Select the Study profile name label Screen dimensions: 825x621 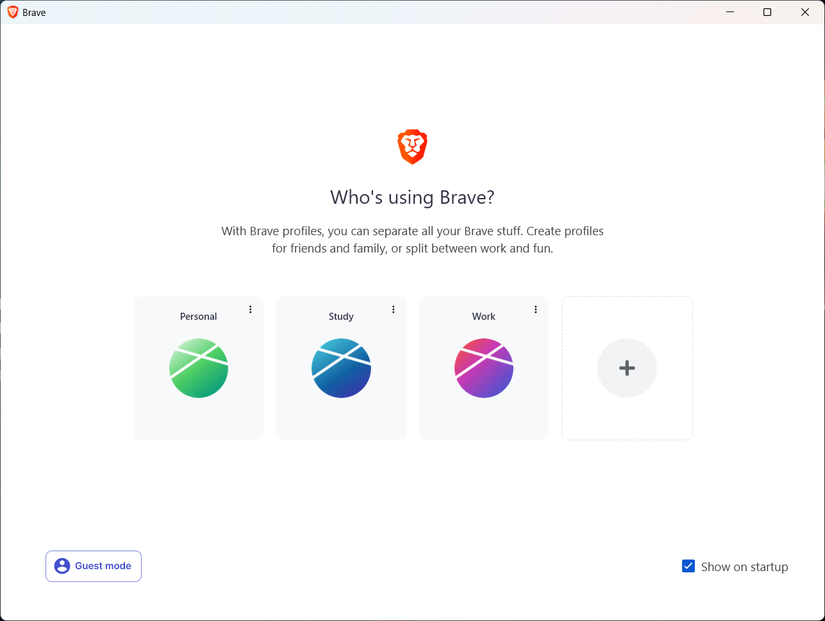click(x=341, y=316)
